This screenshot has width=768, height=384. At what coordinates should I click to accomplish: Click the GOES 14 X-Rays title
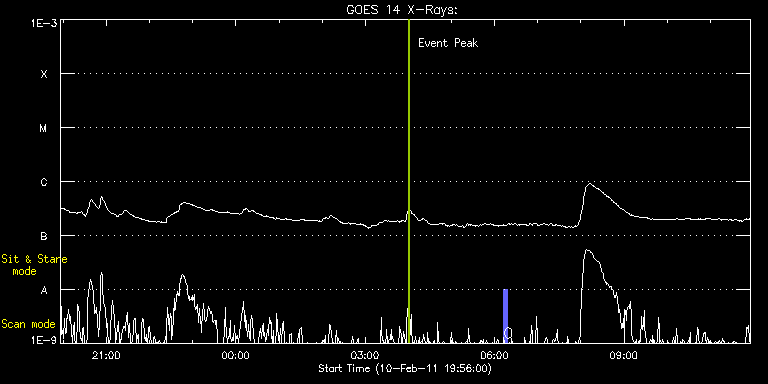point(402,10)
